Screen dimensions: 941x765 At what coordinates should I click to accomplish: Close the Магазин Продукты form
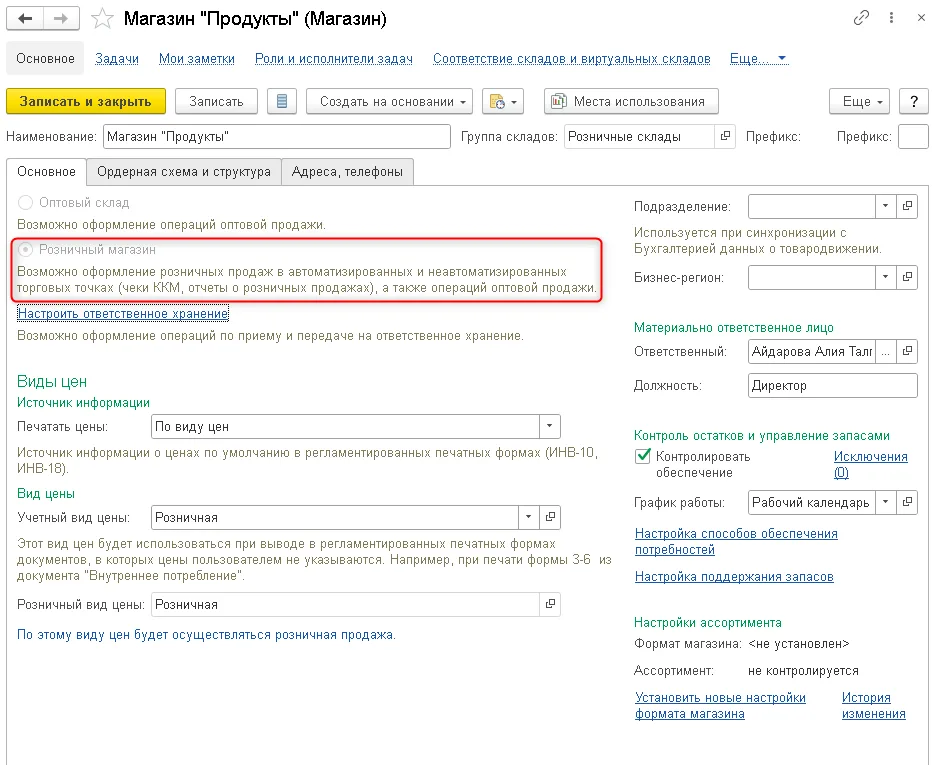pos(921,18)
